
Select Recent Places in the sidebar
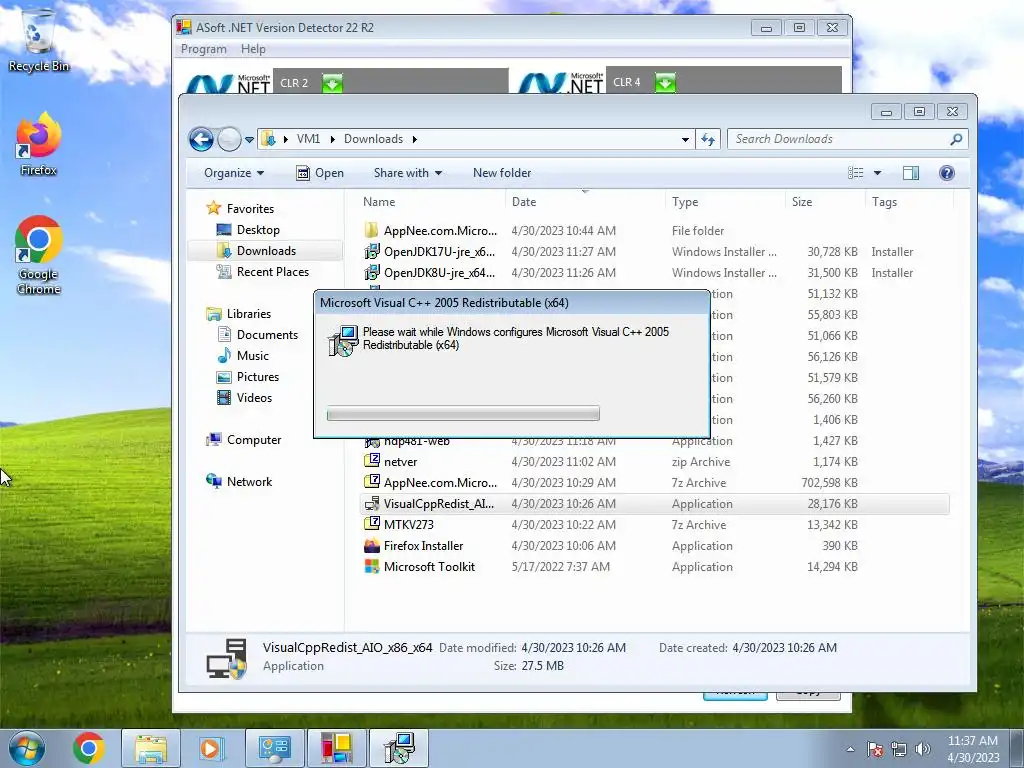coord(263,272)
